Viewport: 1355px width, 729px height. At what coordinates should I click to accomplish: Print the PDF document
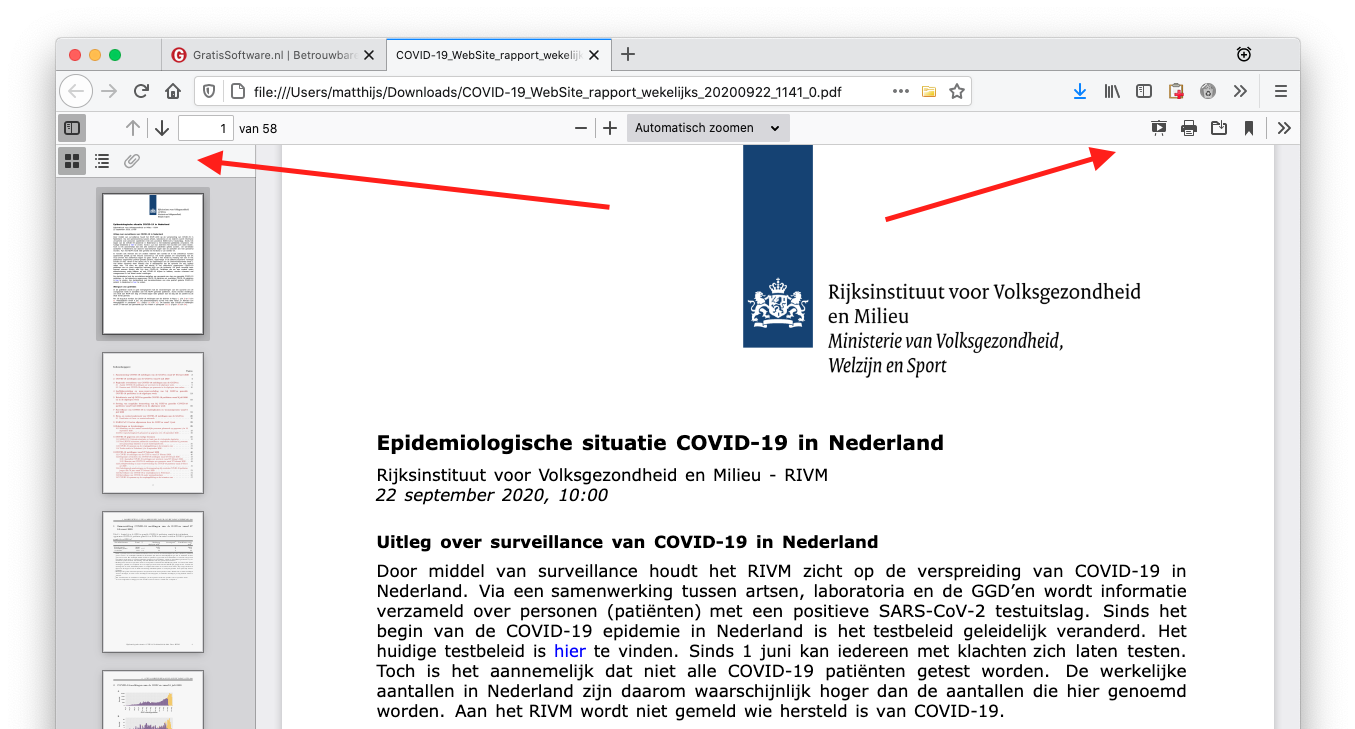1189,128
